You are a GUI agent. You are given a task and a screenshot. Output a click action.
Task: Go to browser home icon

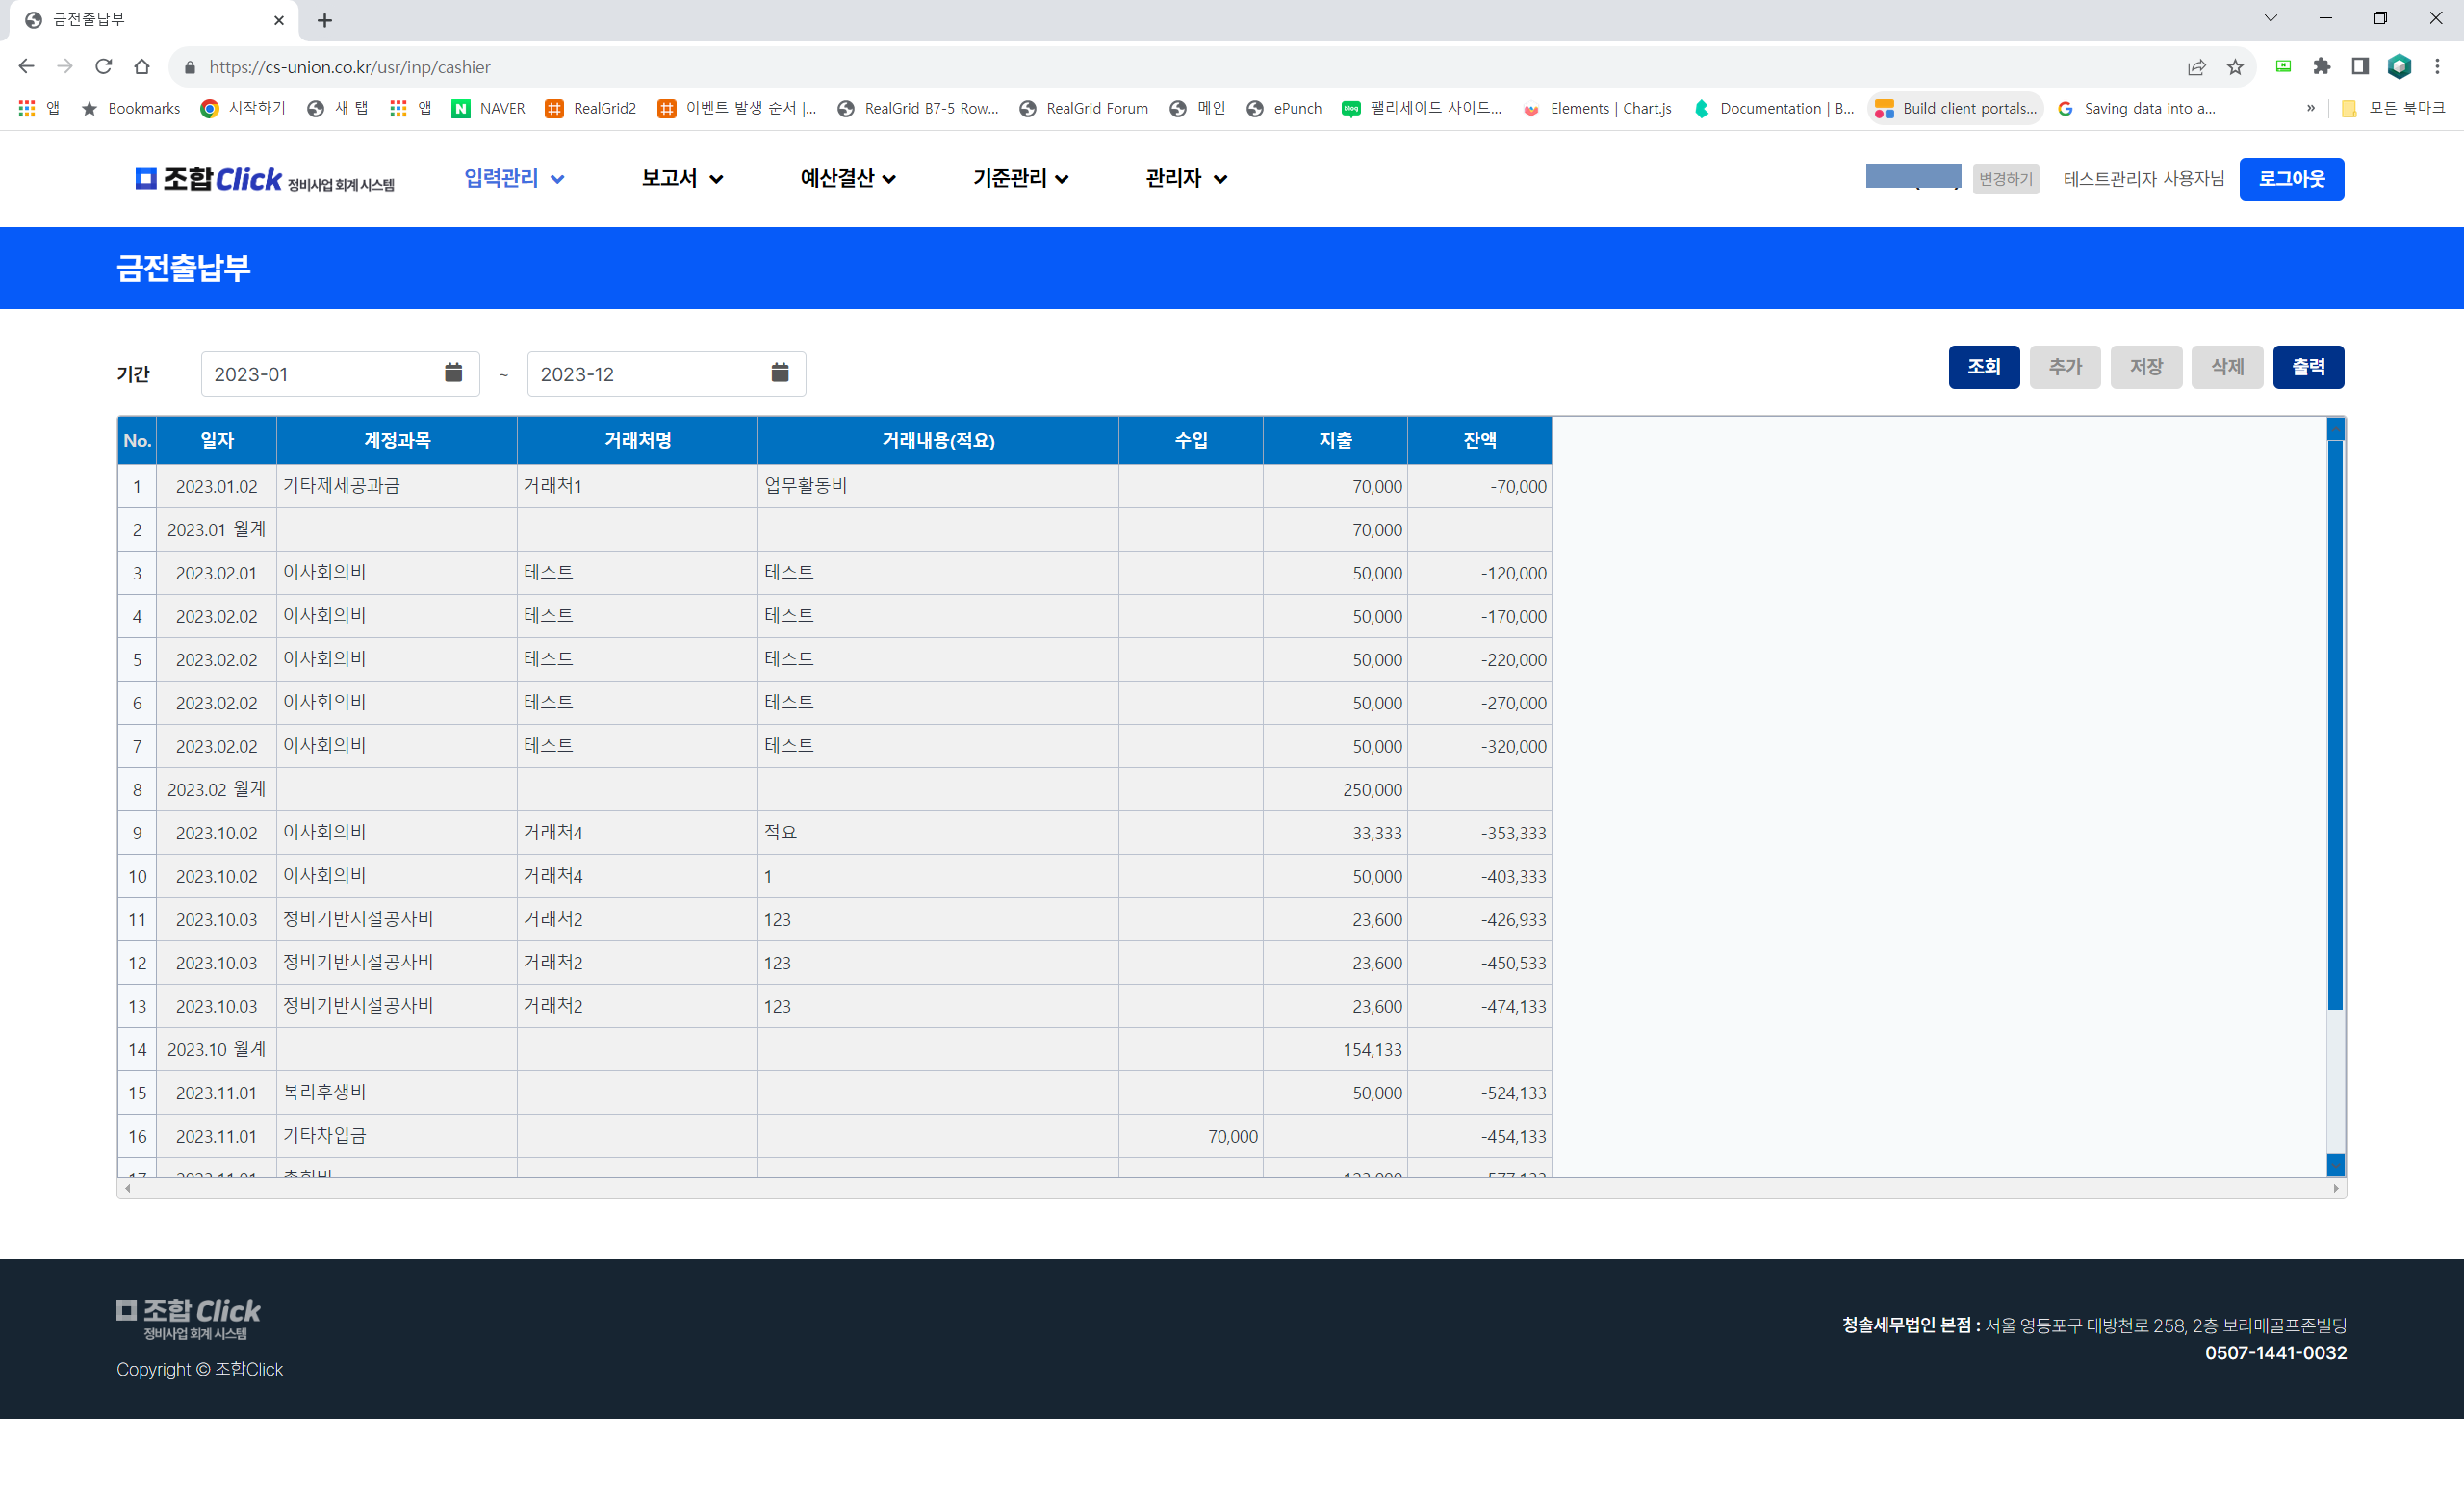click(142, 67)
